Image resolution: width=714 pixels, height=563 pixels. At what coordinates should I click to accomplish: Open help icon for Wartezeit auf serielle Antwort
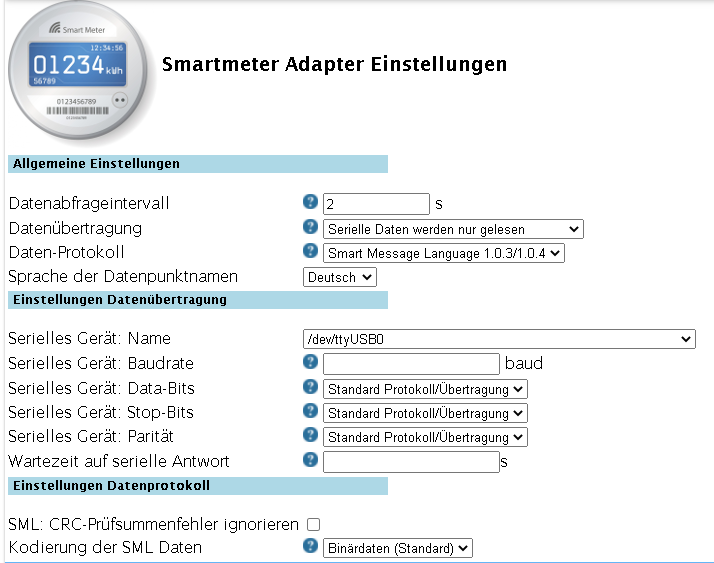click(x=310, y=460)
